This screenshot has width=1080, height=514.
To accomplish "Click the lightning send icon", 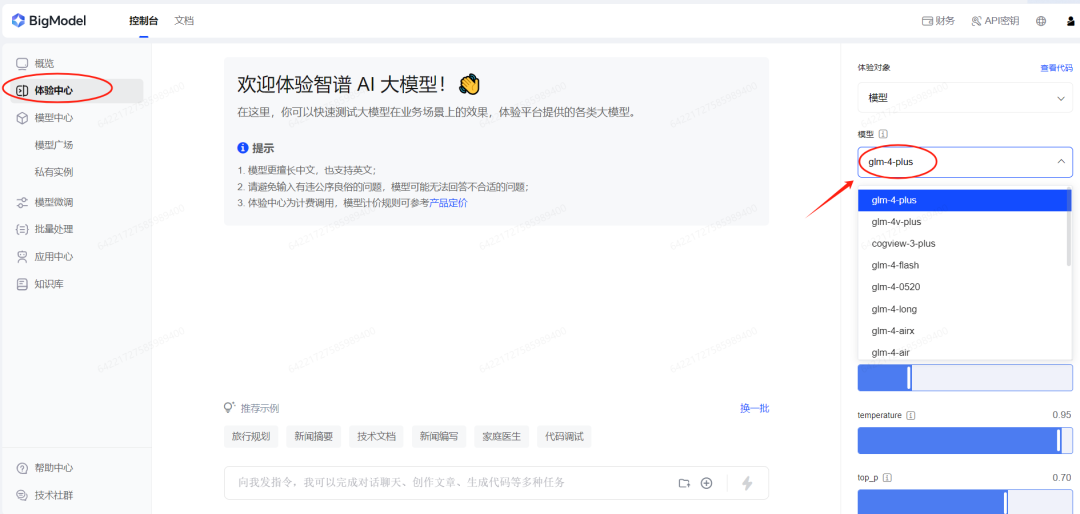I will click(747, 483).
